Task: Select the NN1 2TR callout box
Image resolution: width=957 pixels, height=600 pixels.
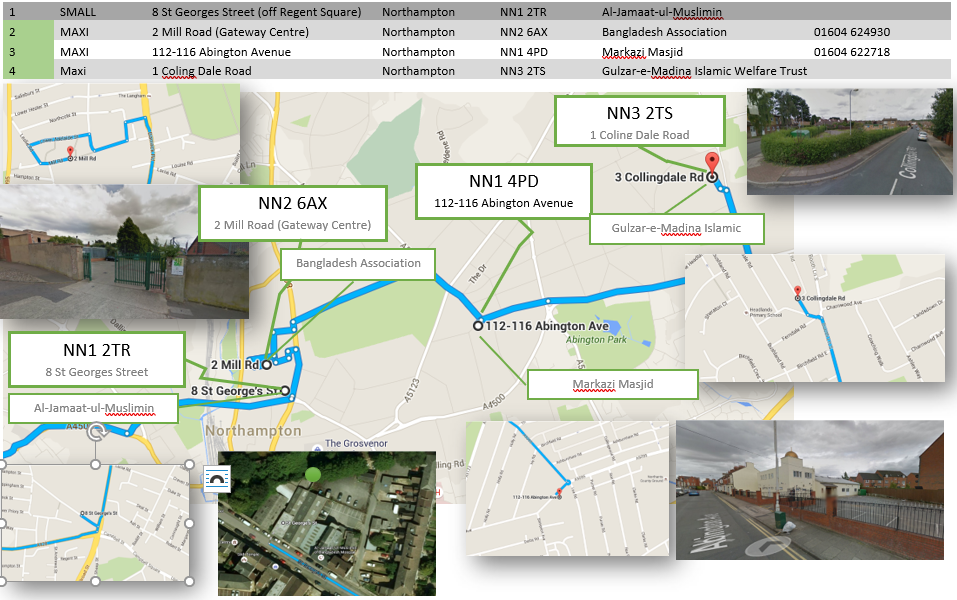Action: point(96,360)
